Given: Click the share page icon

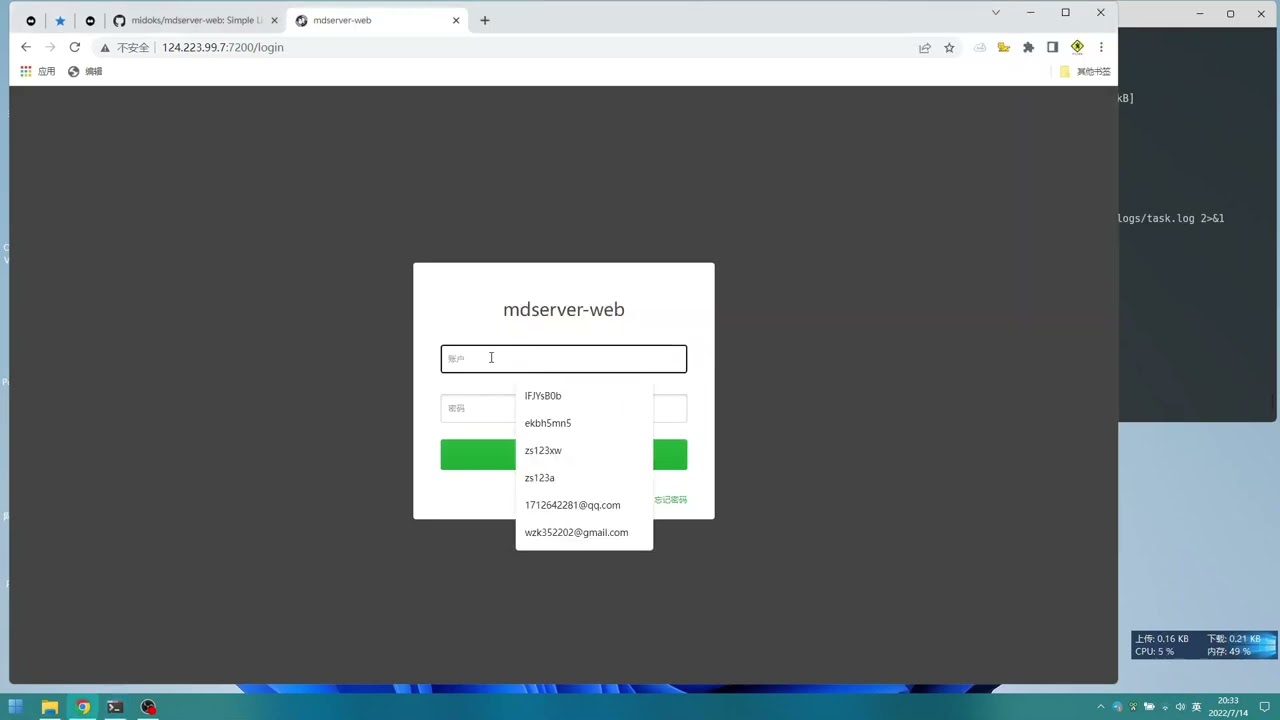Looking at the screenshot, I should [x=925, y=47].
